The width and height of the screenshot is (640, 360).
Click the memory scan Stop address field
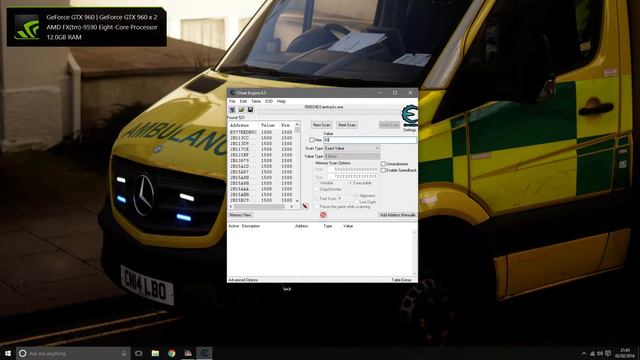pos(353,176)
